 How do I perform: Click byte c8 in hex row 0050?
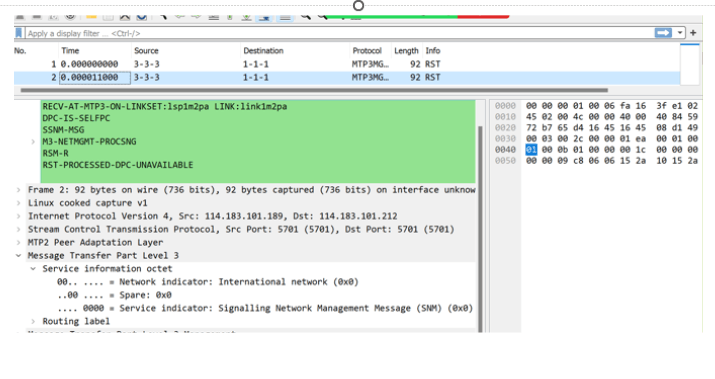tap(578, 161)
